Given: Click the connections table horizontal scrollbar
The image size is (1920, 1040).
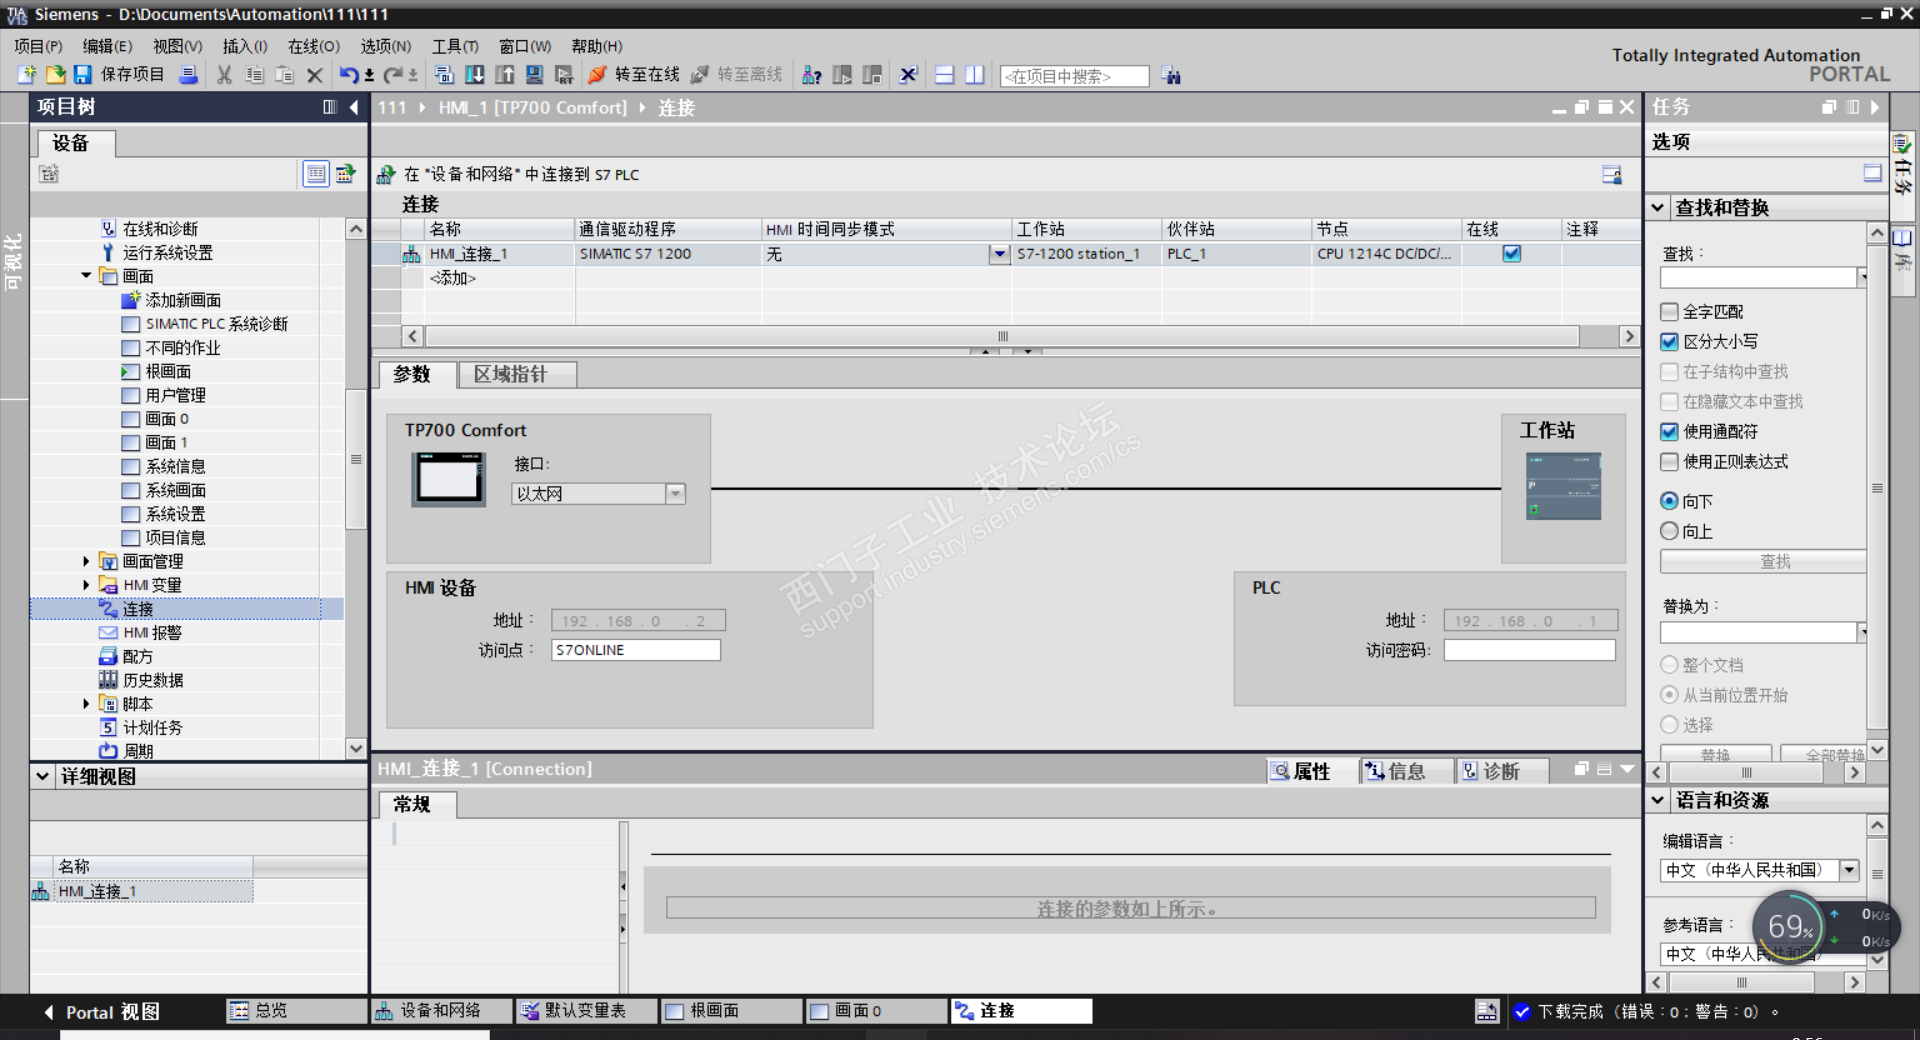Looking at the screenshot, I should (x=1003, y=336).
